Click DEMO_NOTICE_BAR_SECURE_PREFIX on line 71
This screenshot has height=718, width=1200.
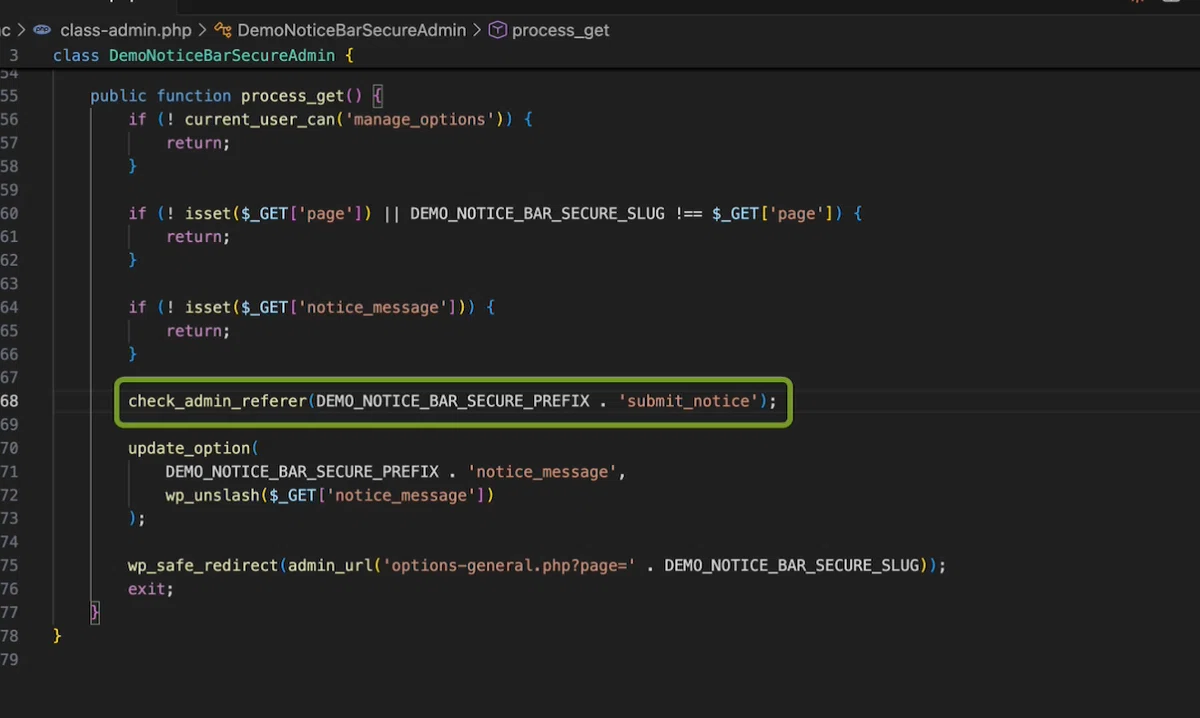pyautogui.click(x=302, y=472)
